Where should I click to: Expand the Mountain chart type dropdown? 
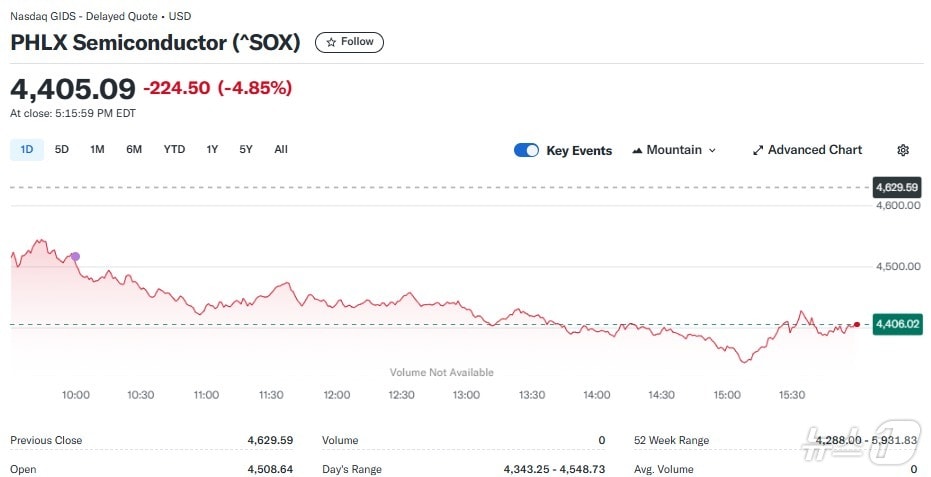(712, 150)
